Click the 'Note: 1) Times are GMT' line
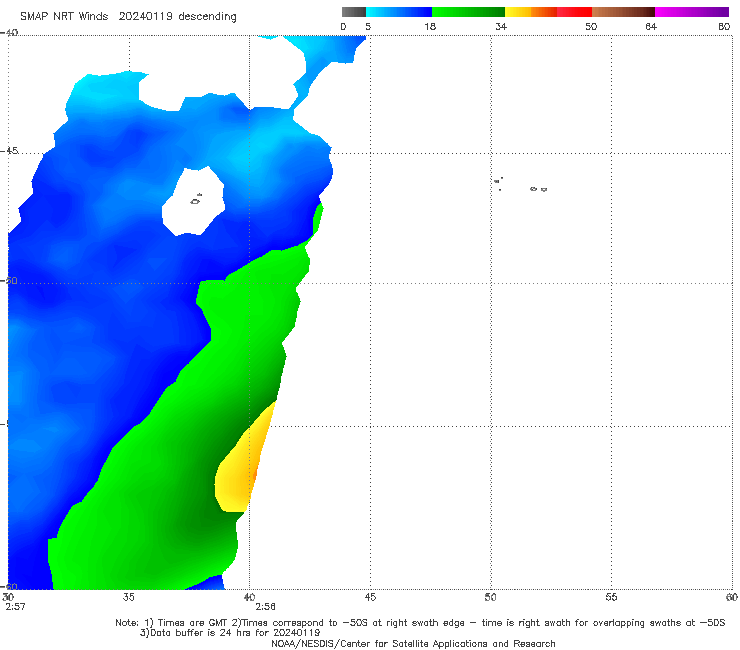 pos(420,623)
